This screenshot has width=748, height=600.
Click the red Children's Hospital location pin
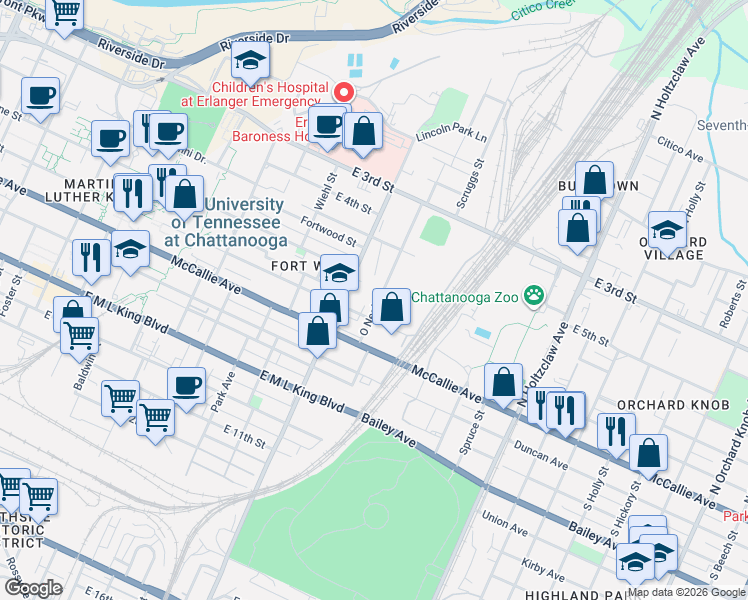[x=343, y=93]
